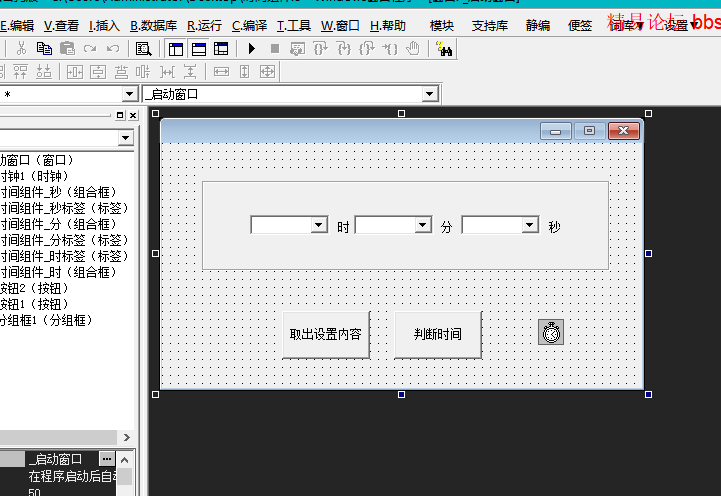Click the 取出设置内容 button
Image resolution: width=721 pixels, height=496 pixels.
point(325,334)
